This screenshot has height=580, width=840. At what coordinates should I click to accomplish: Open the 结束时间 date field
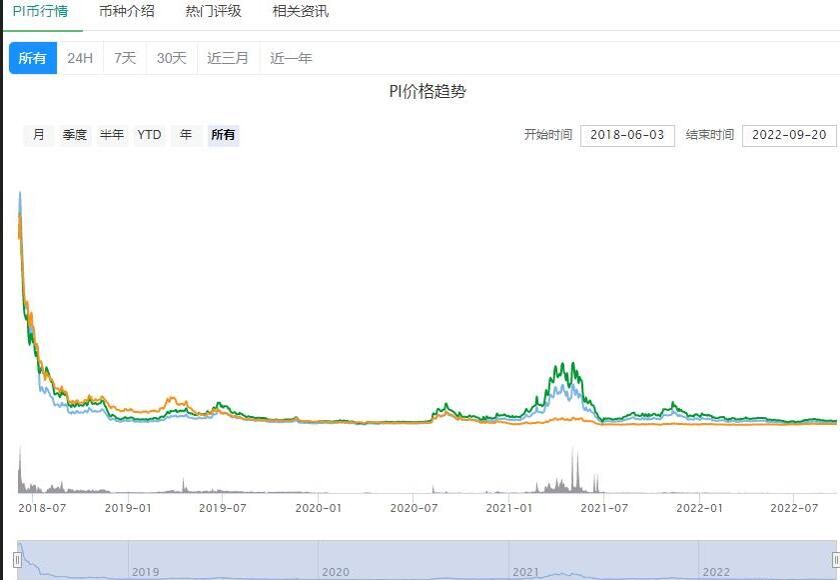(789, 135)
